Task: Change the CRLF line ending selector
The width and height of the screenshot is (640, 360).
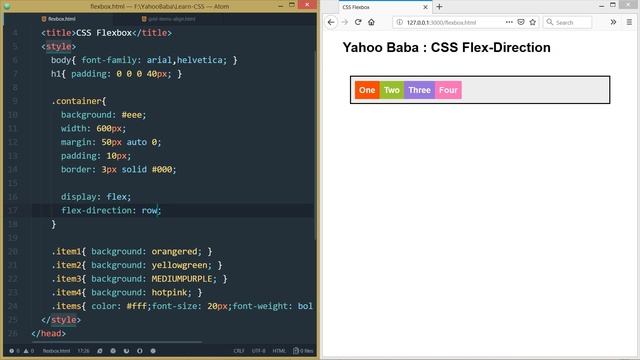Action: point(239,351)
